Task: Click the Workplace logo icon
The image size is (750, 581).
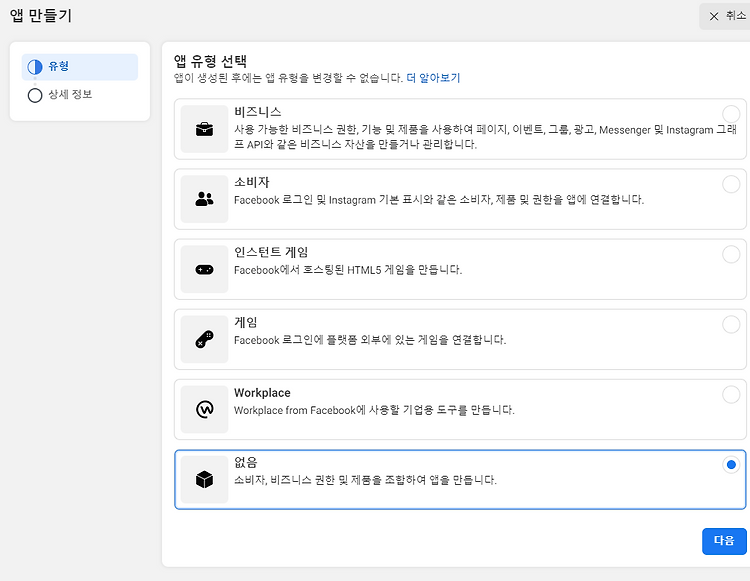Action: pyautogui.click(x=205, y=409)
